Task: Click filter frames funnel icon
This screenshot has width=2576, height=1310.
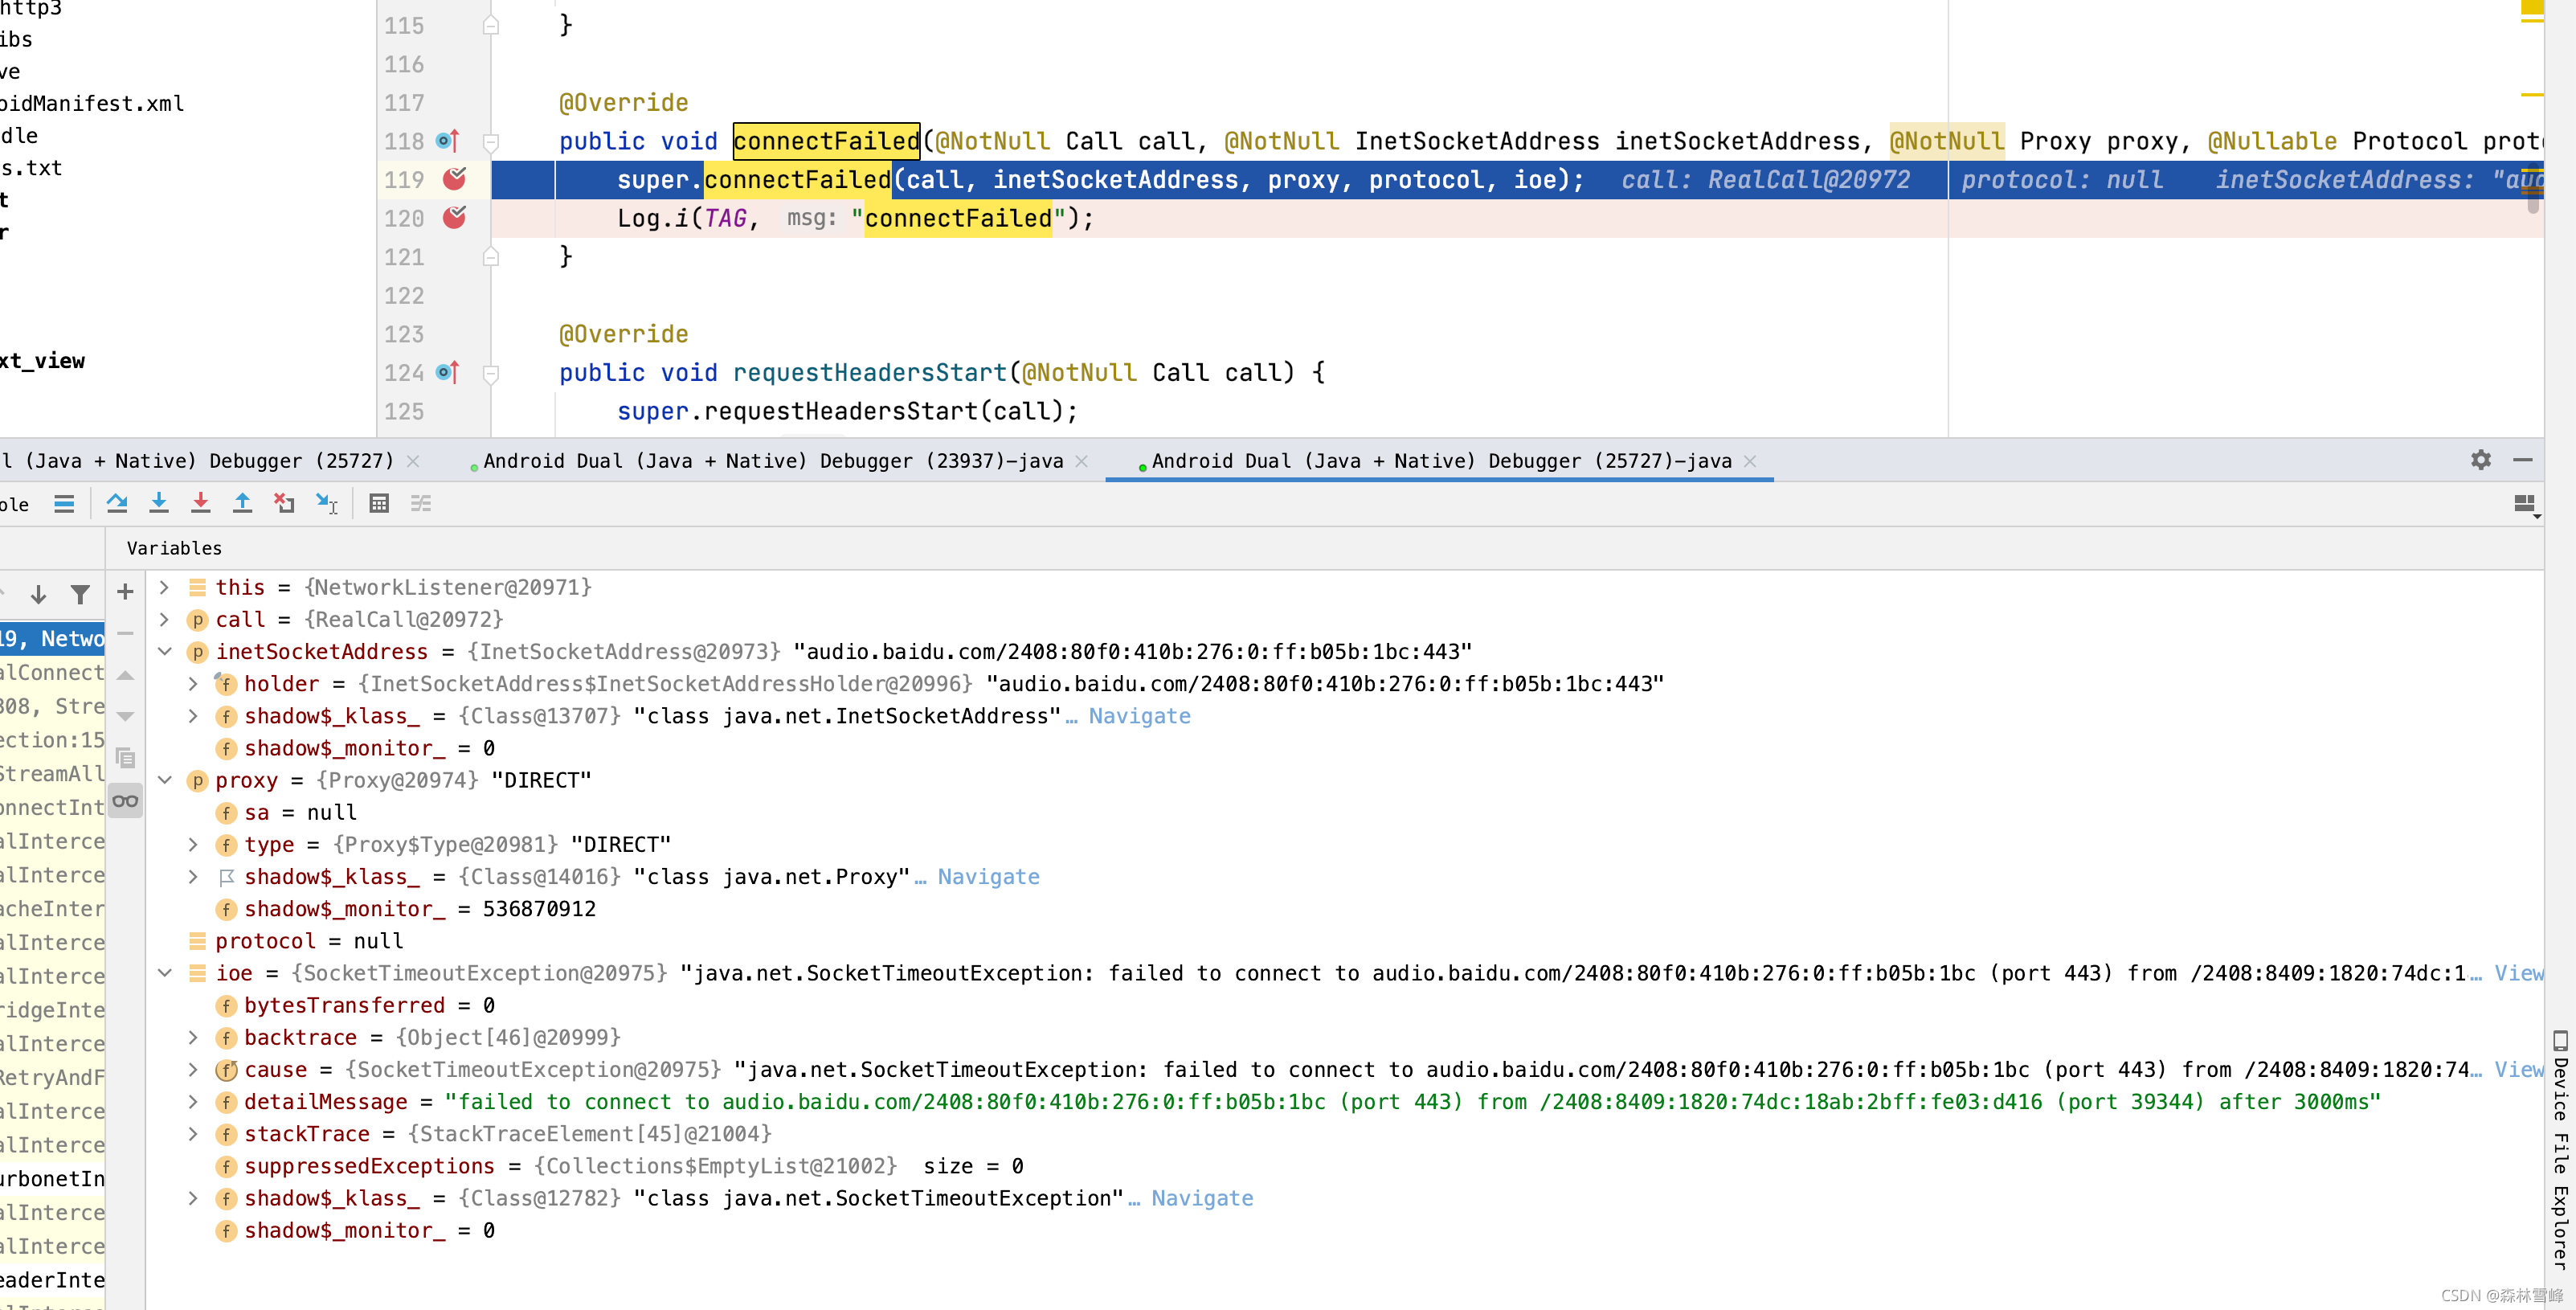Action: [80, 594]
